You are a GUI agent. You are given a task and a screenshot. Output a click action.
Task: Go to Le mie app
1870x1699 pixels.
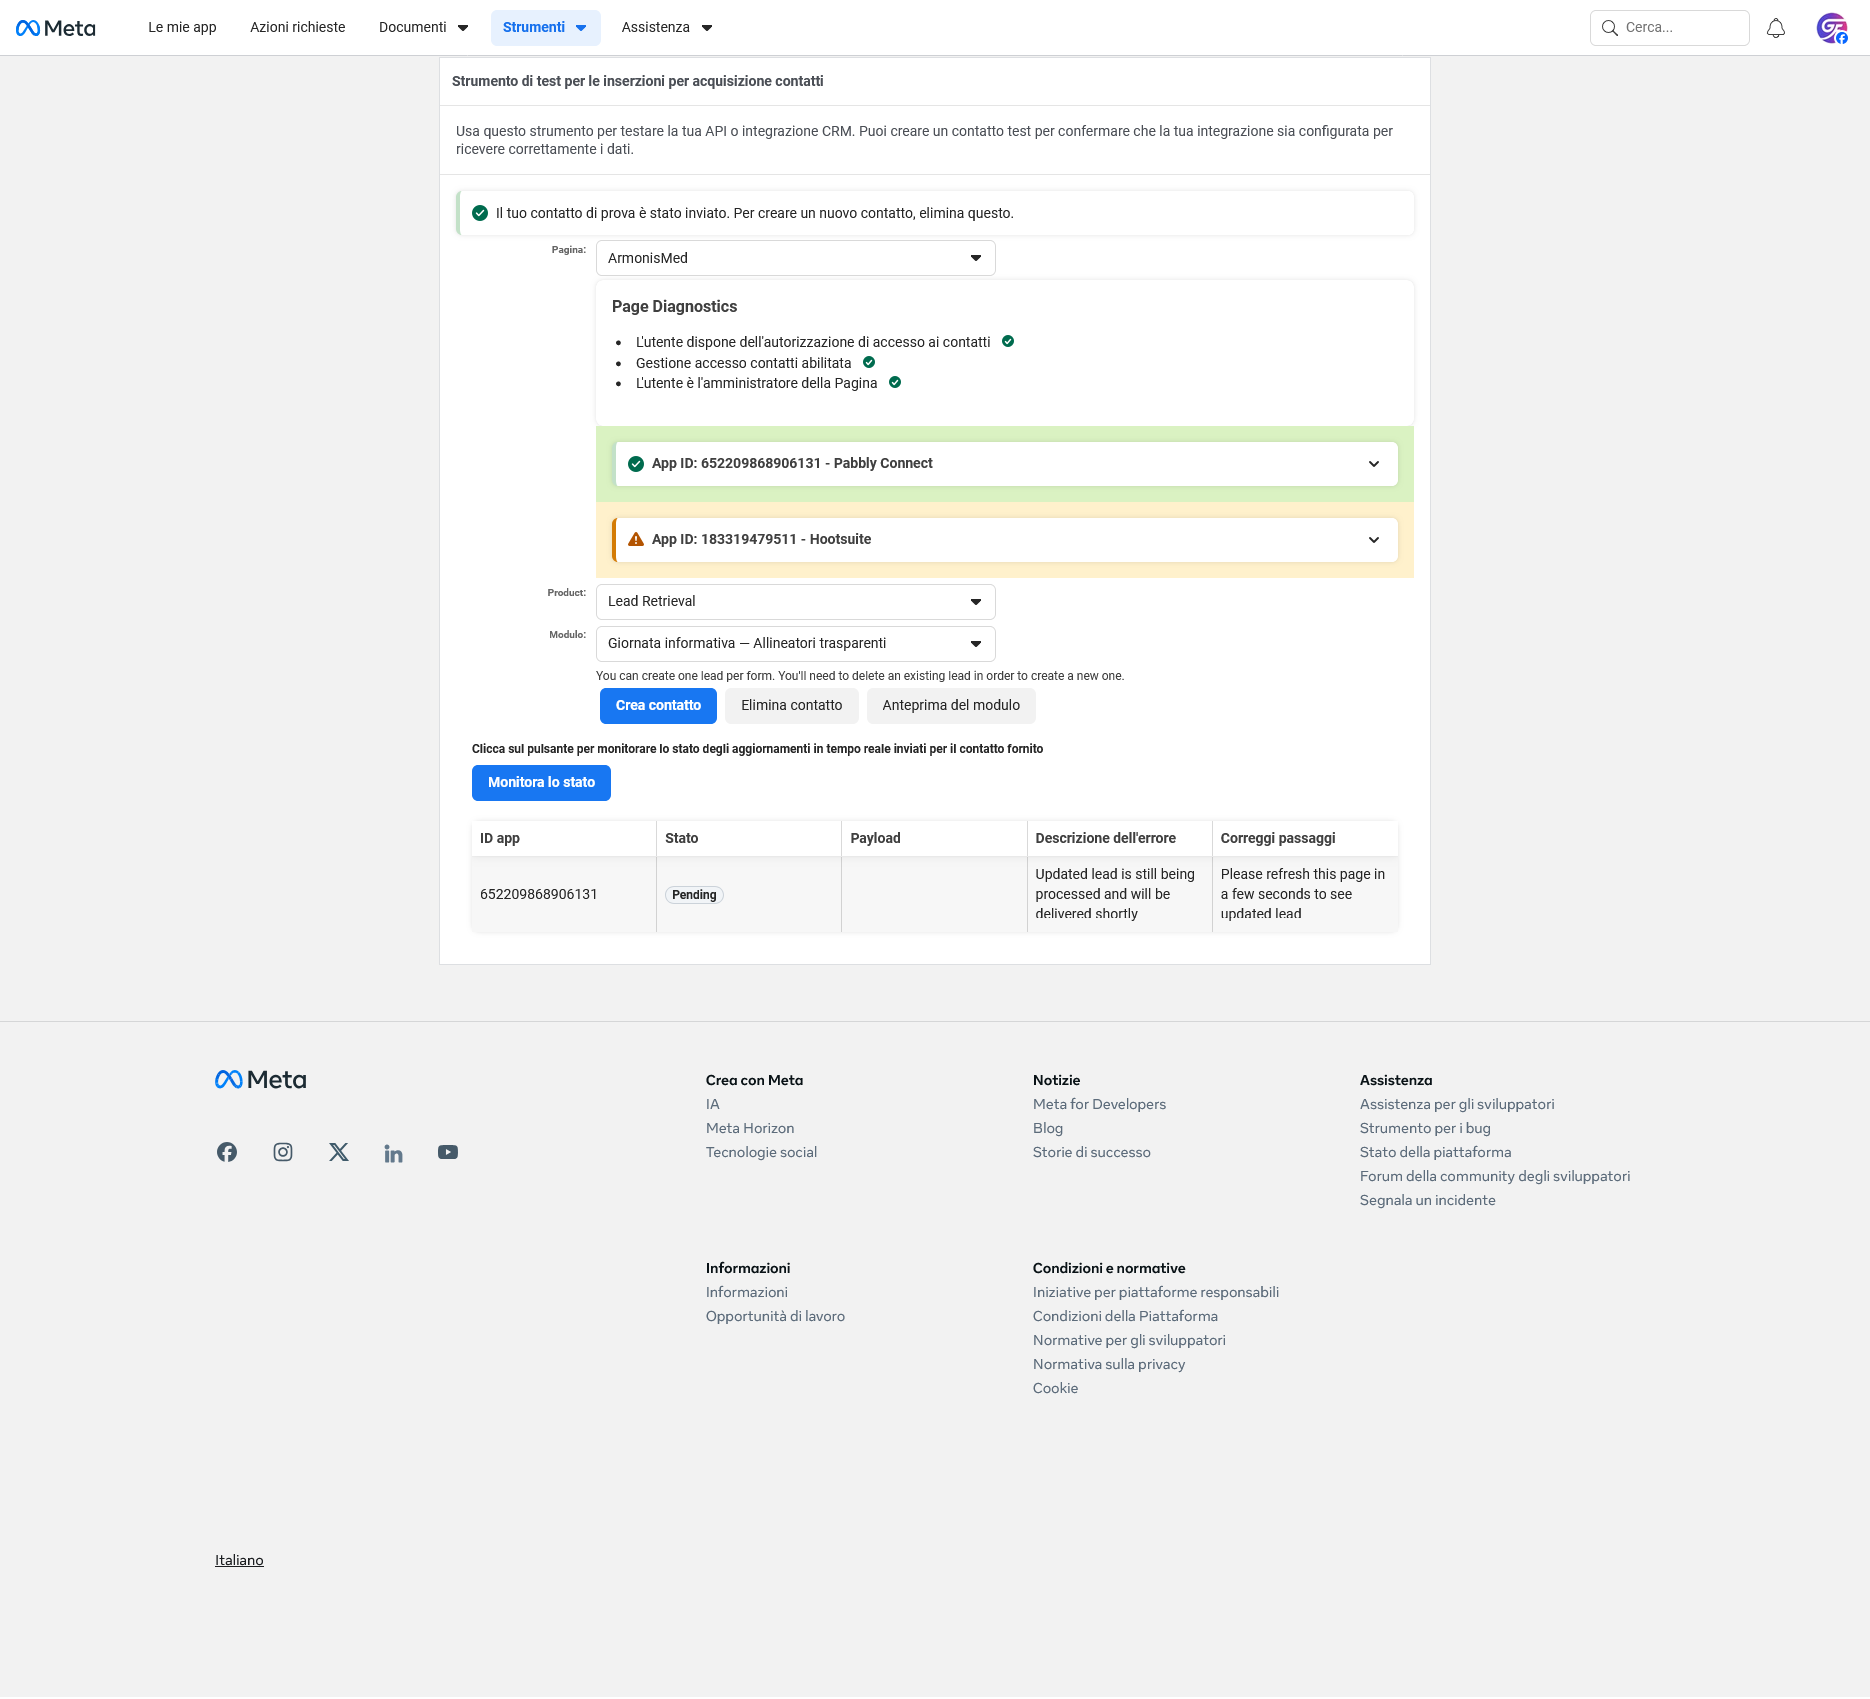182,28
